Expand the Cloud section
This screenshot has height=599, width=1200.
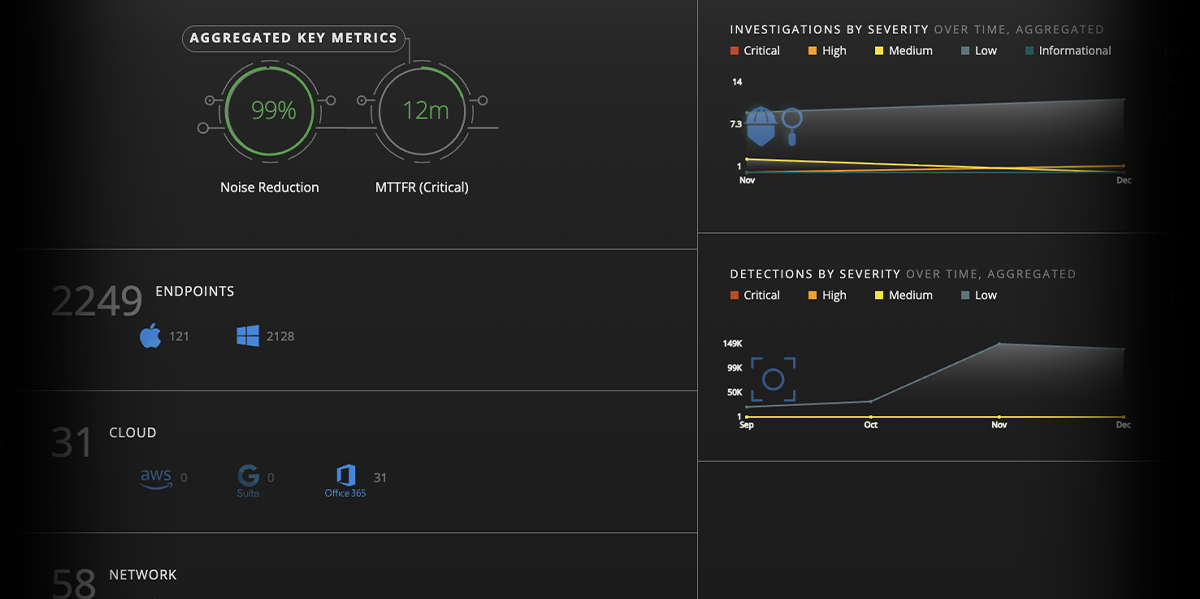[x=131, y=432]
